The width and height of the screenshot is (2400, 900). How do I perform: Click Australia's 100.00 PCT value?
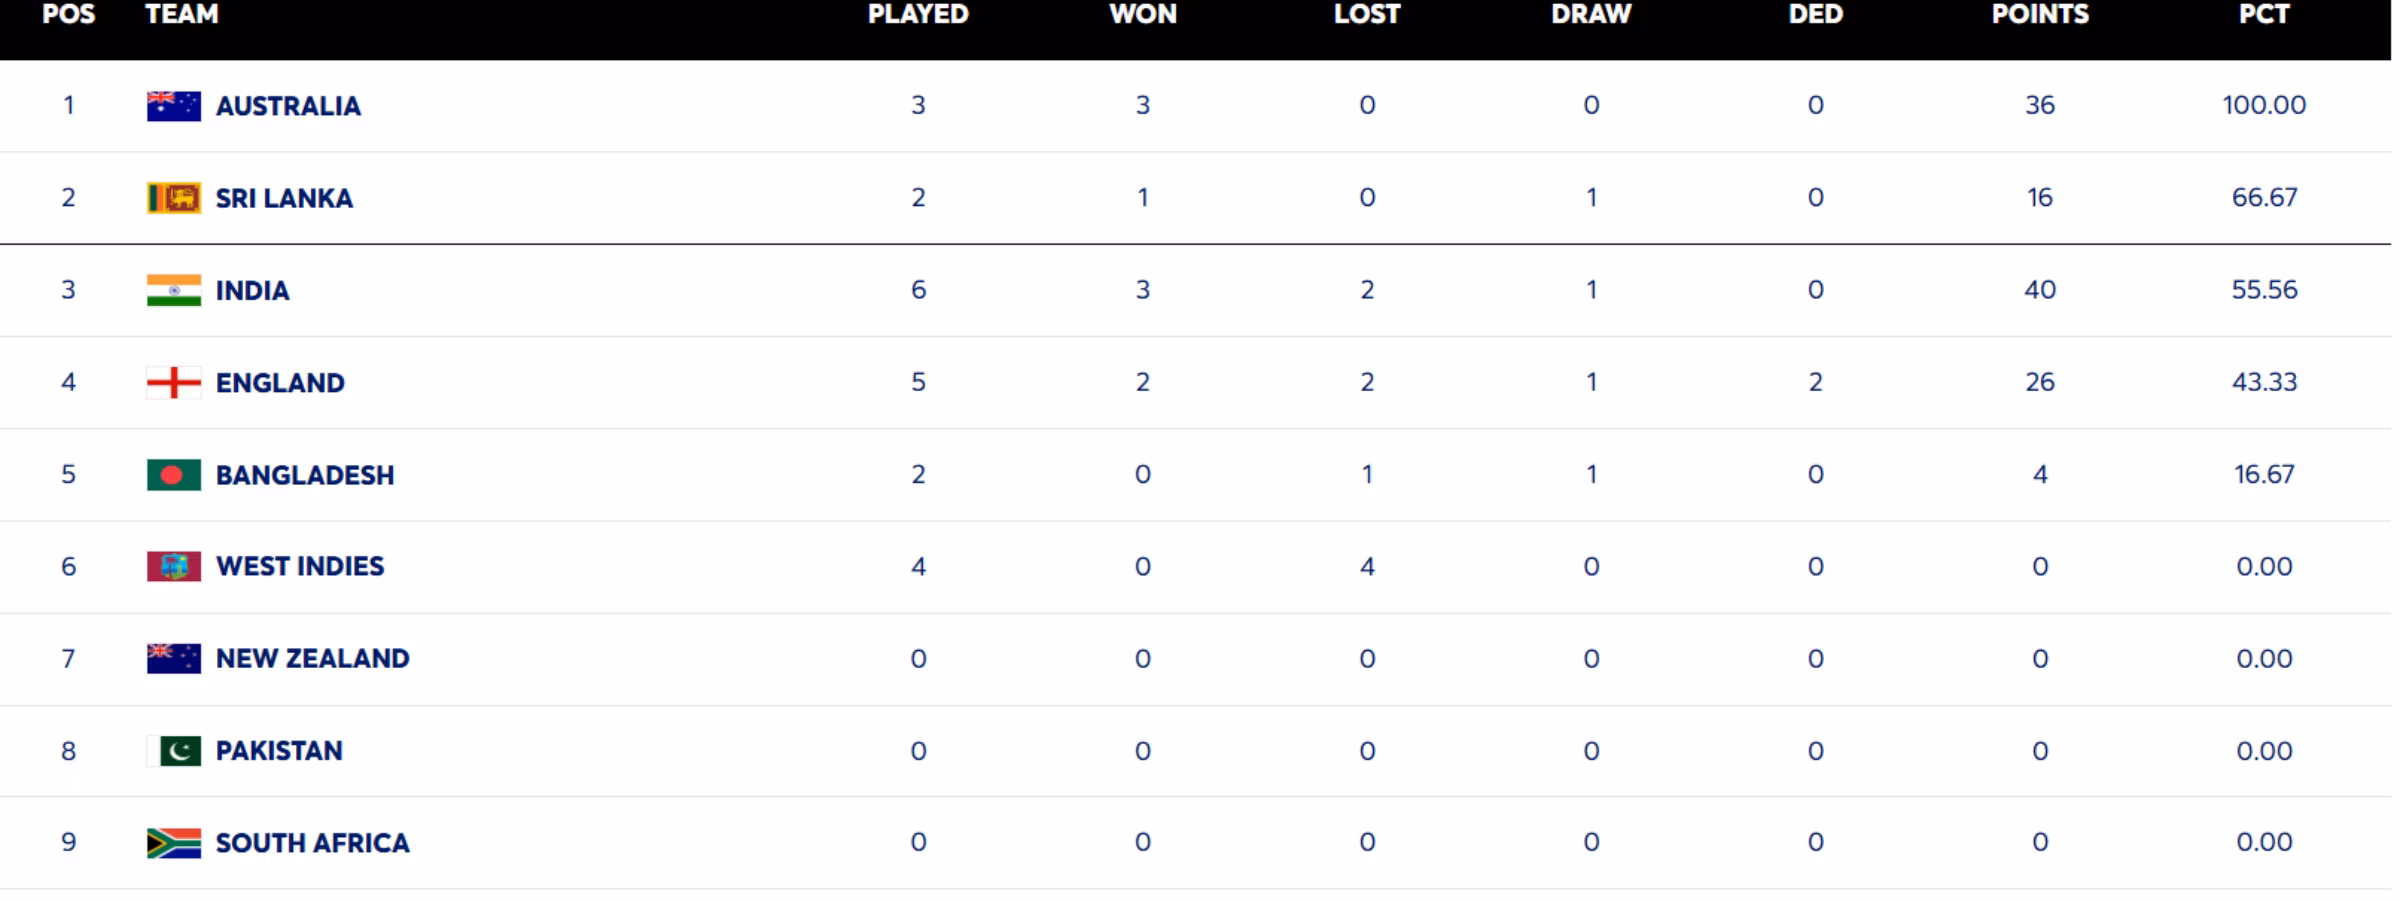[2264, 105]
